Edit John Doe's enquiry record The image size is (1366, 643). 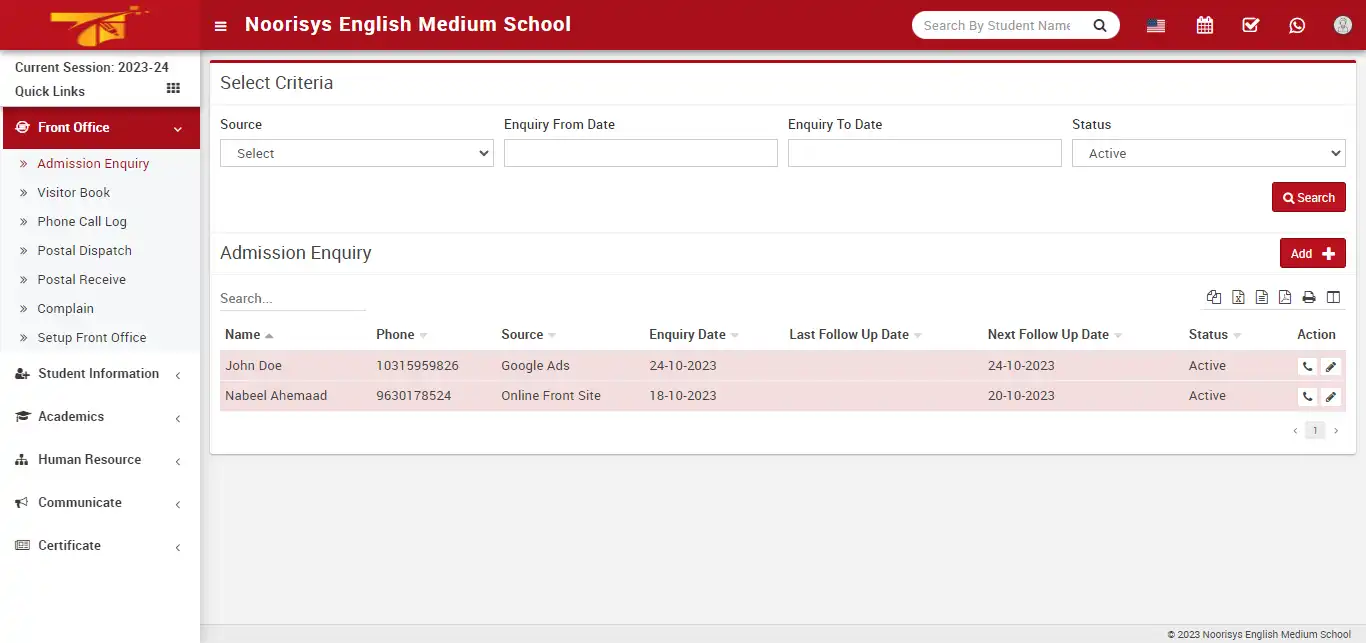(1331, 366)
